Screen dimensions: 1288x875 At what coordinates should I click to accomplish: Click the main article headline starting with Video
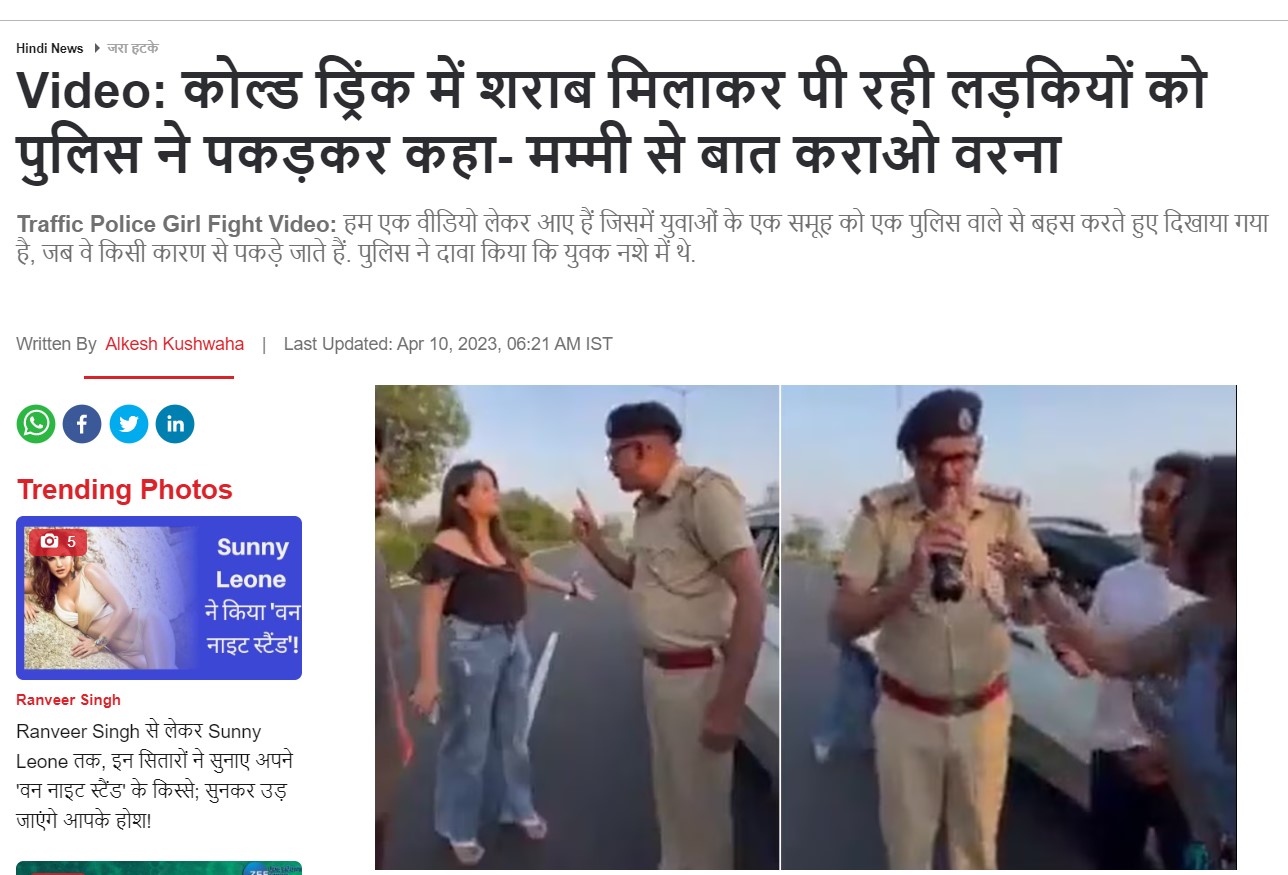[612, 124]
